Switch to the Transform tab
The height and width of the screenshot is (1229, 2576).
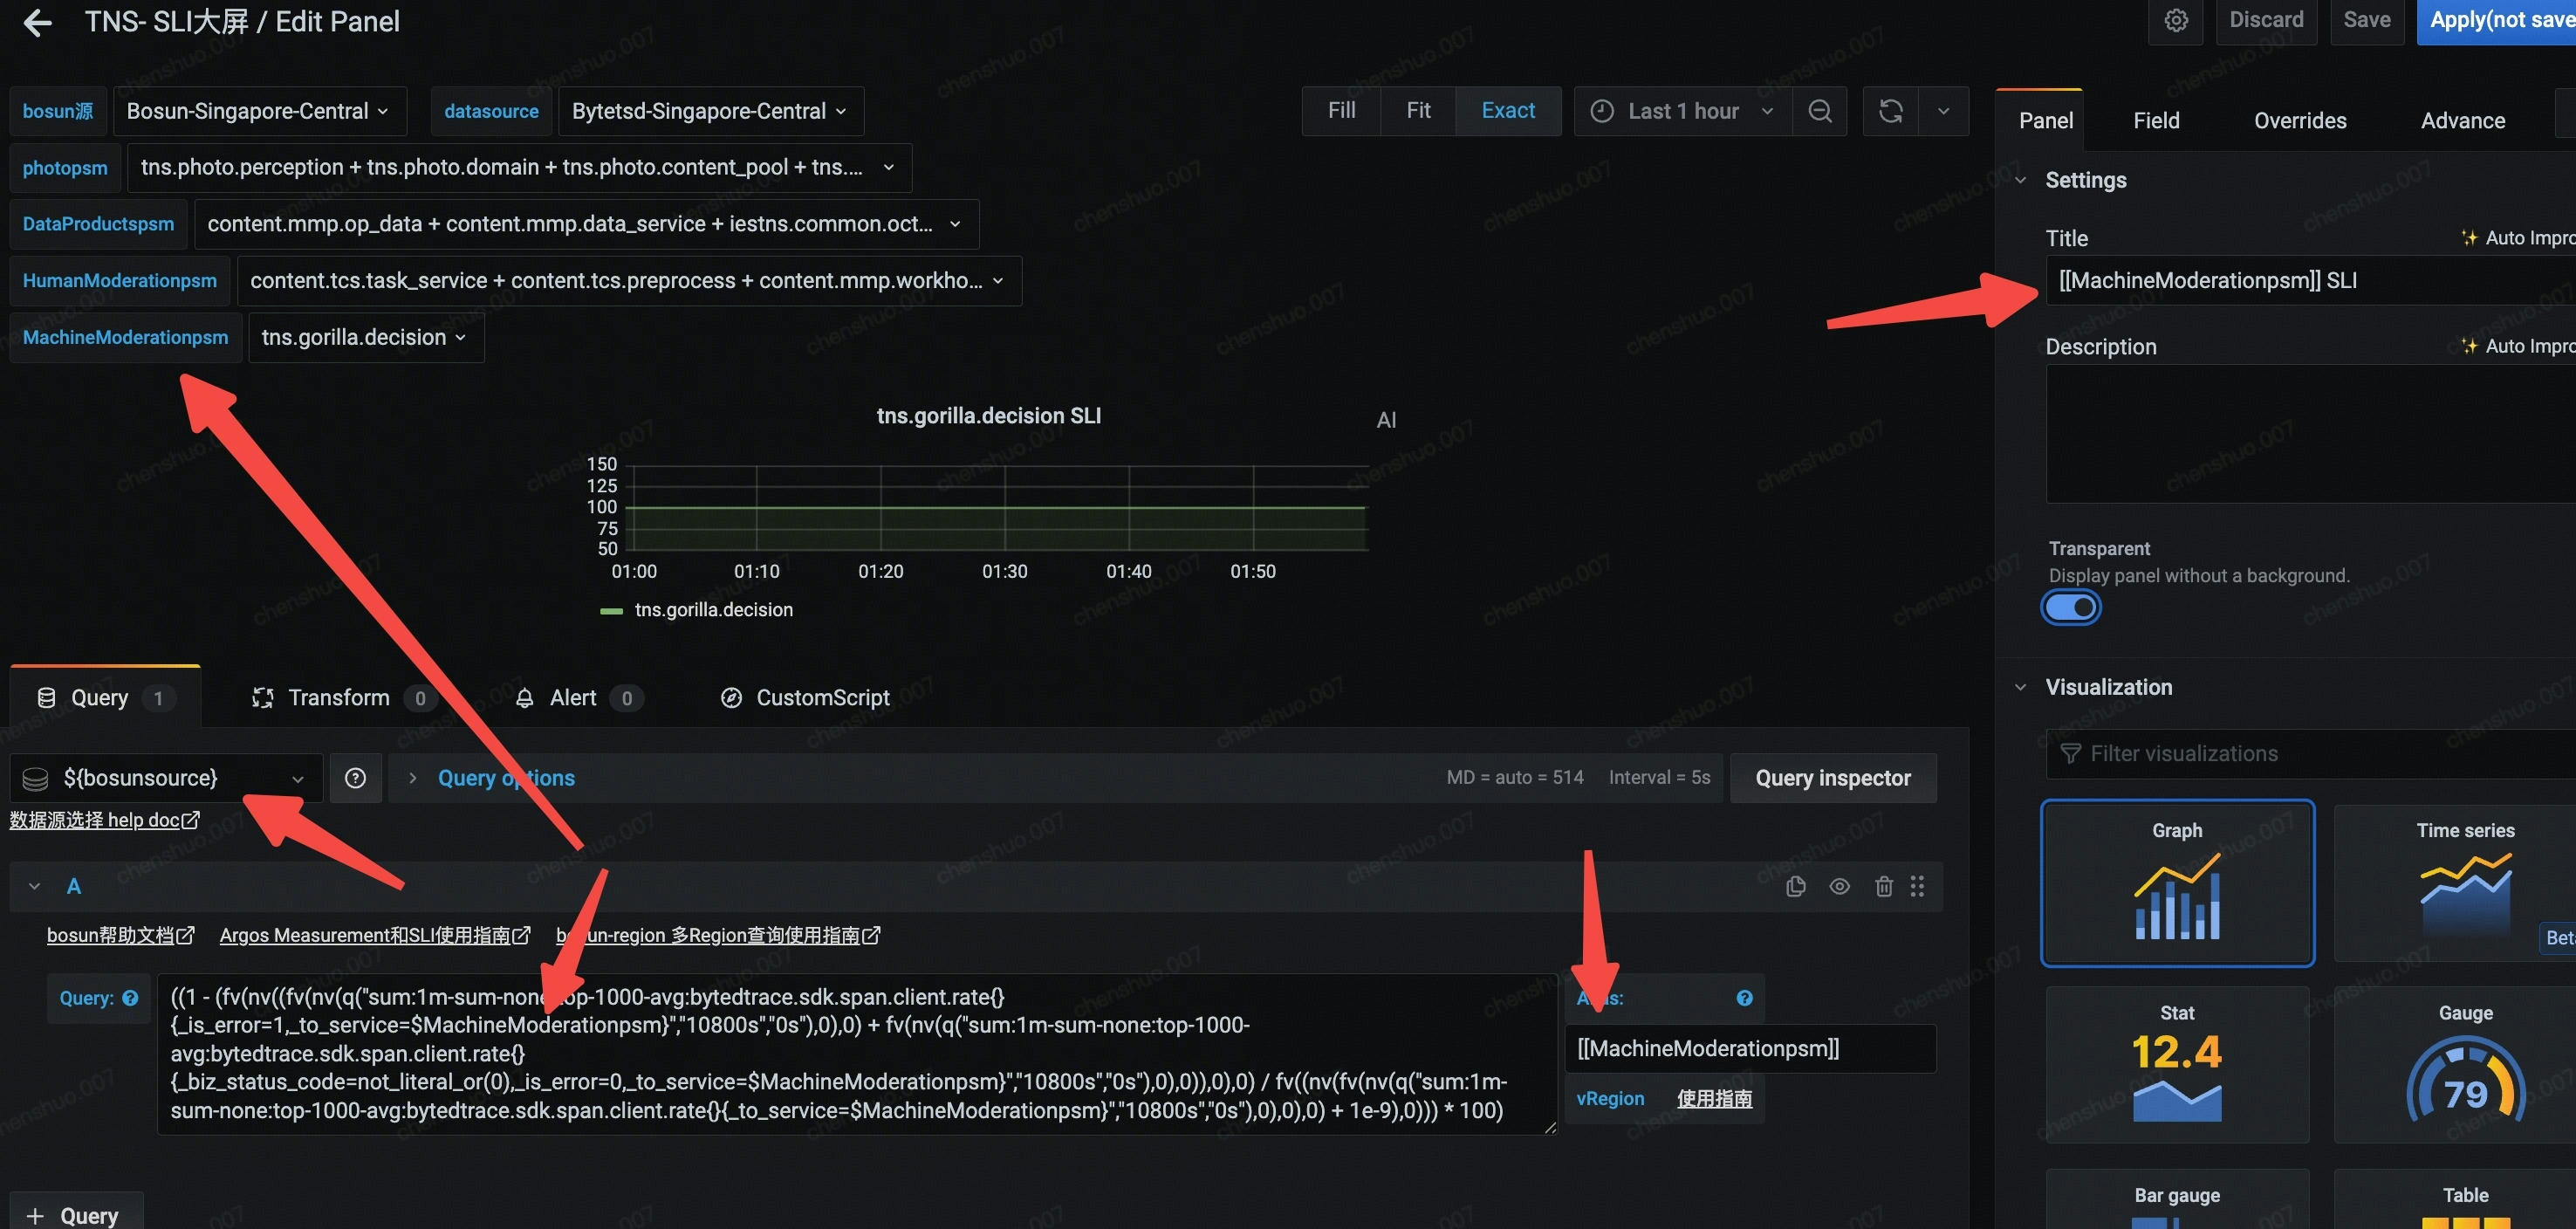point(338,698)
